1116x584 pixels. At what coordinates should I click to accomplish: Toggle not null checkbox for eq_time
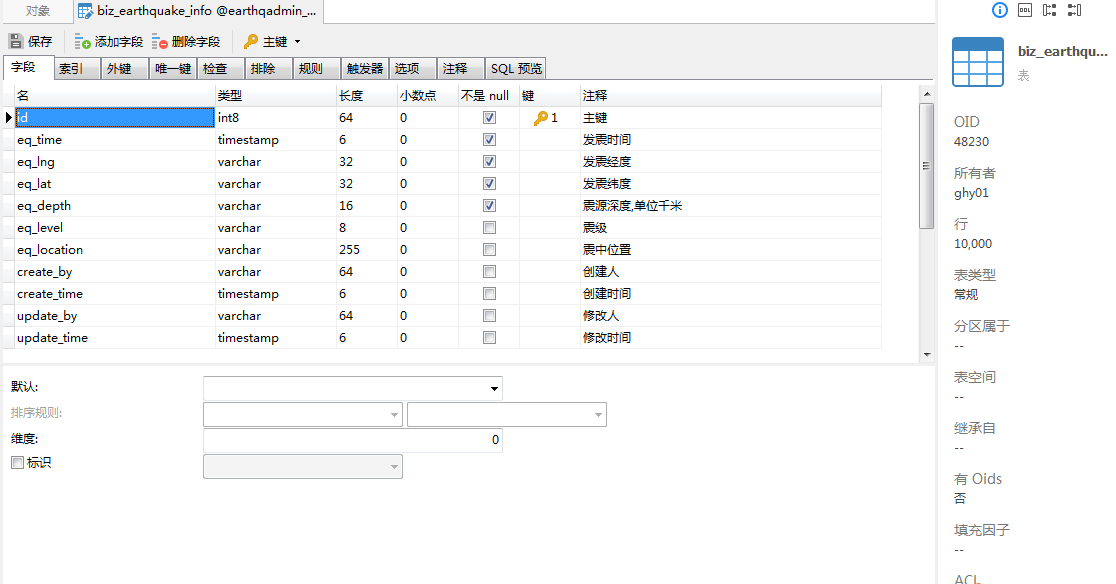(x=490, y=140)
